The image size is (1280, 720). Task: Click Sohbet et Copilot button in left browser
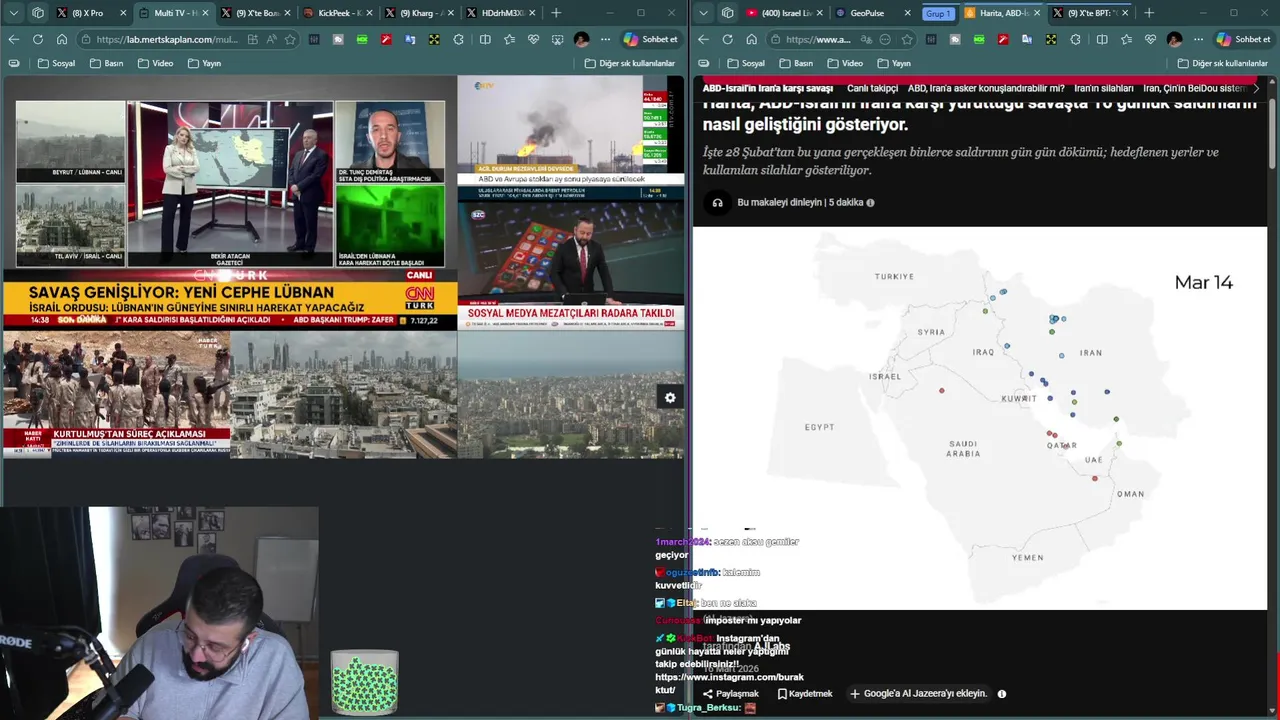coord(650,39)
